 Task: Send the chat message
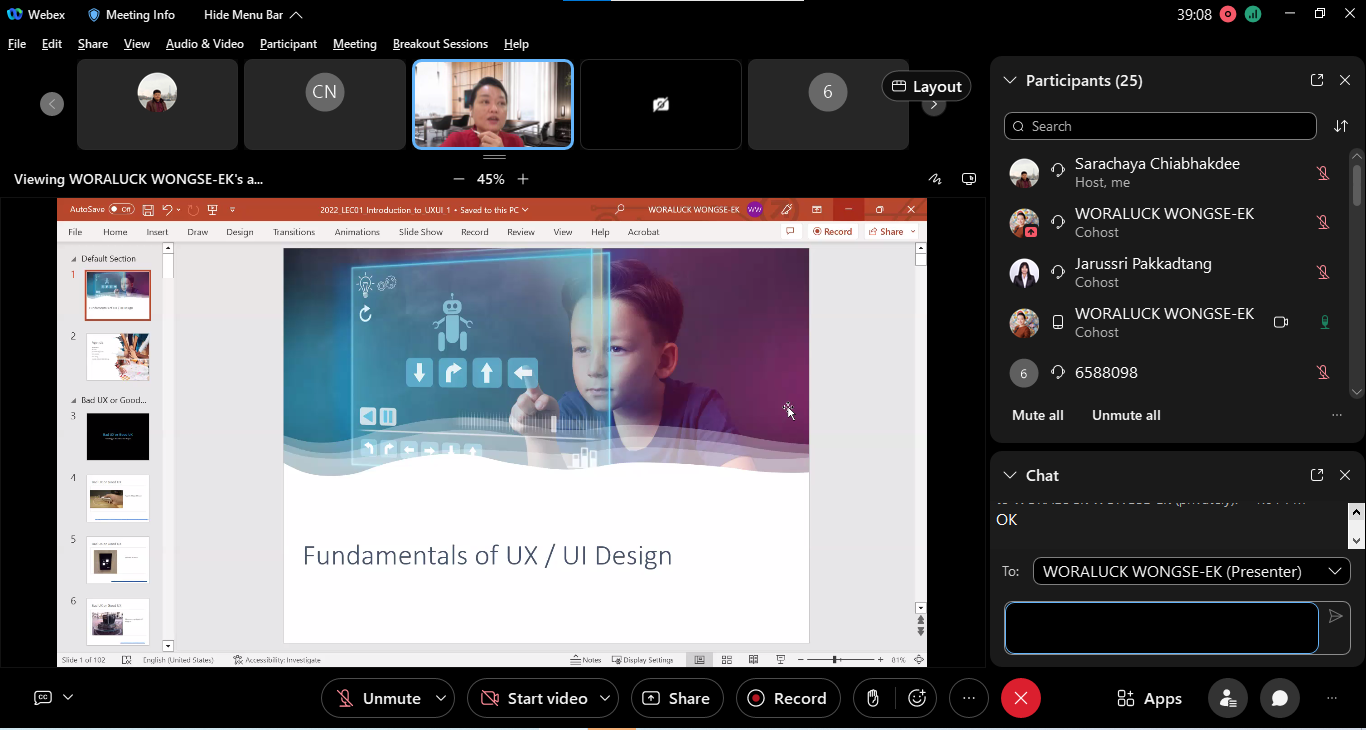coord(1335,617)
